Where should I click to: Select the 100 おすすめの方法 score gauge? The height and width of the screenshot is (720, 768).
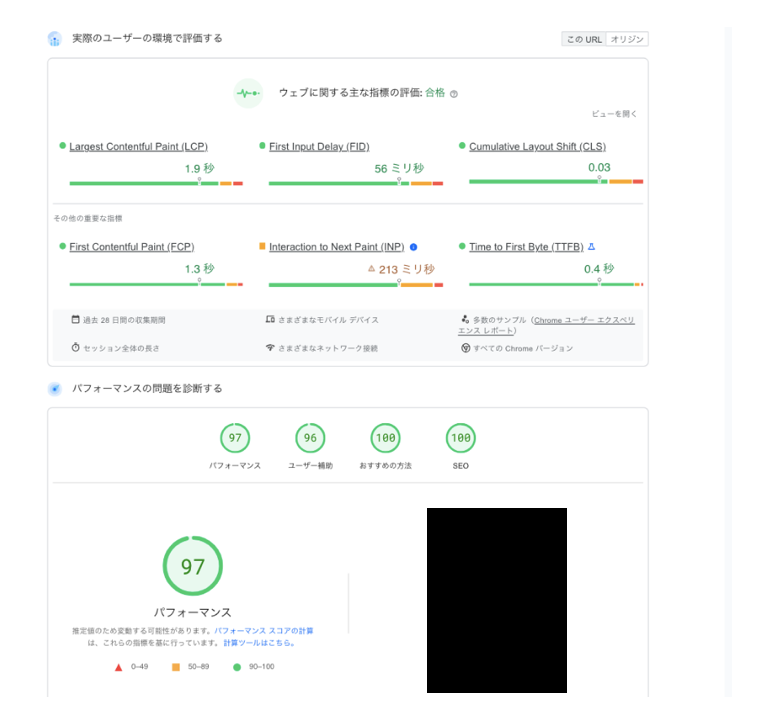[385, 438]
